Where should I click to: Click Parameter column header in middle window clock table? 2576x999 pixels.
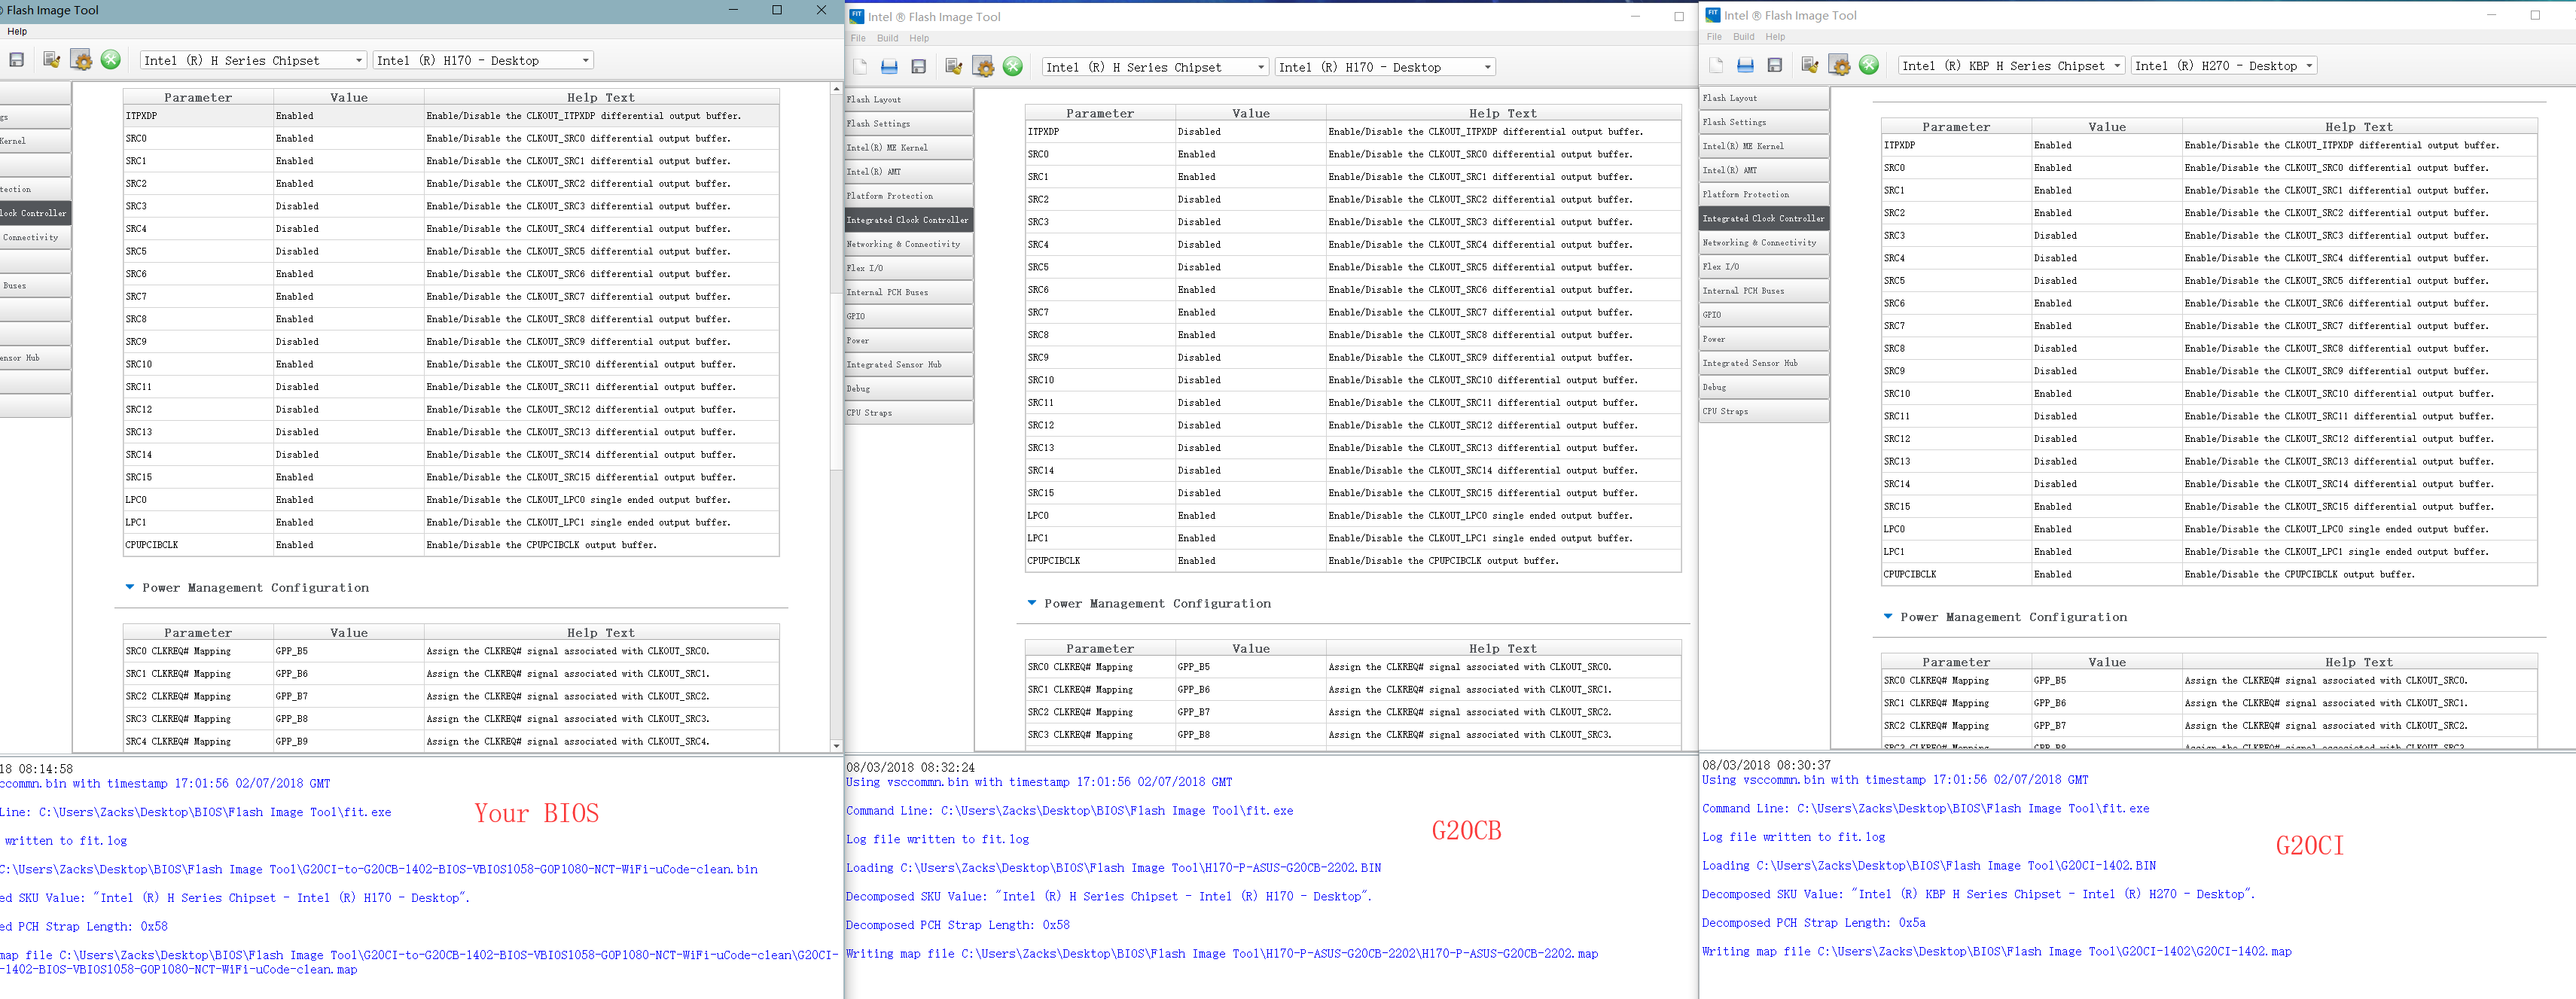(x=1100, y=113)
